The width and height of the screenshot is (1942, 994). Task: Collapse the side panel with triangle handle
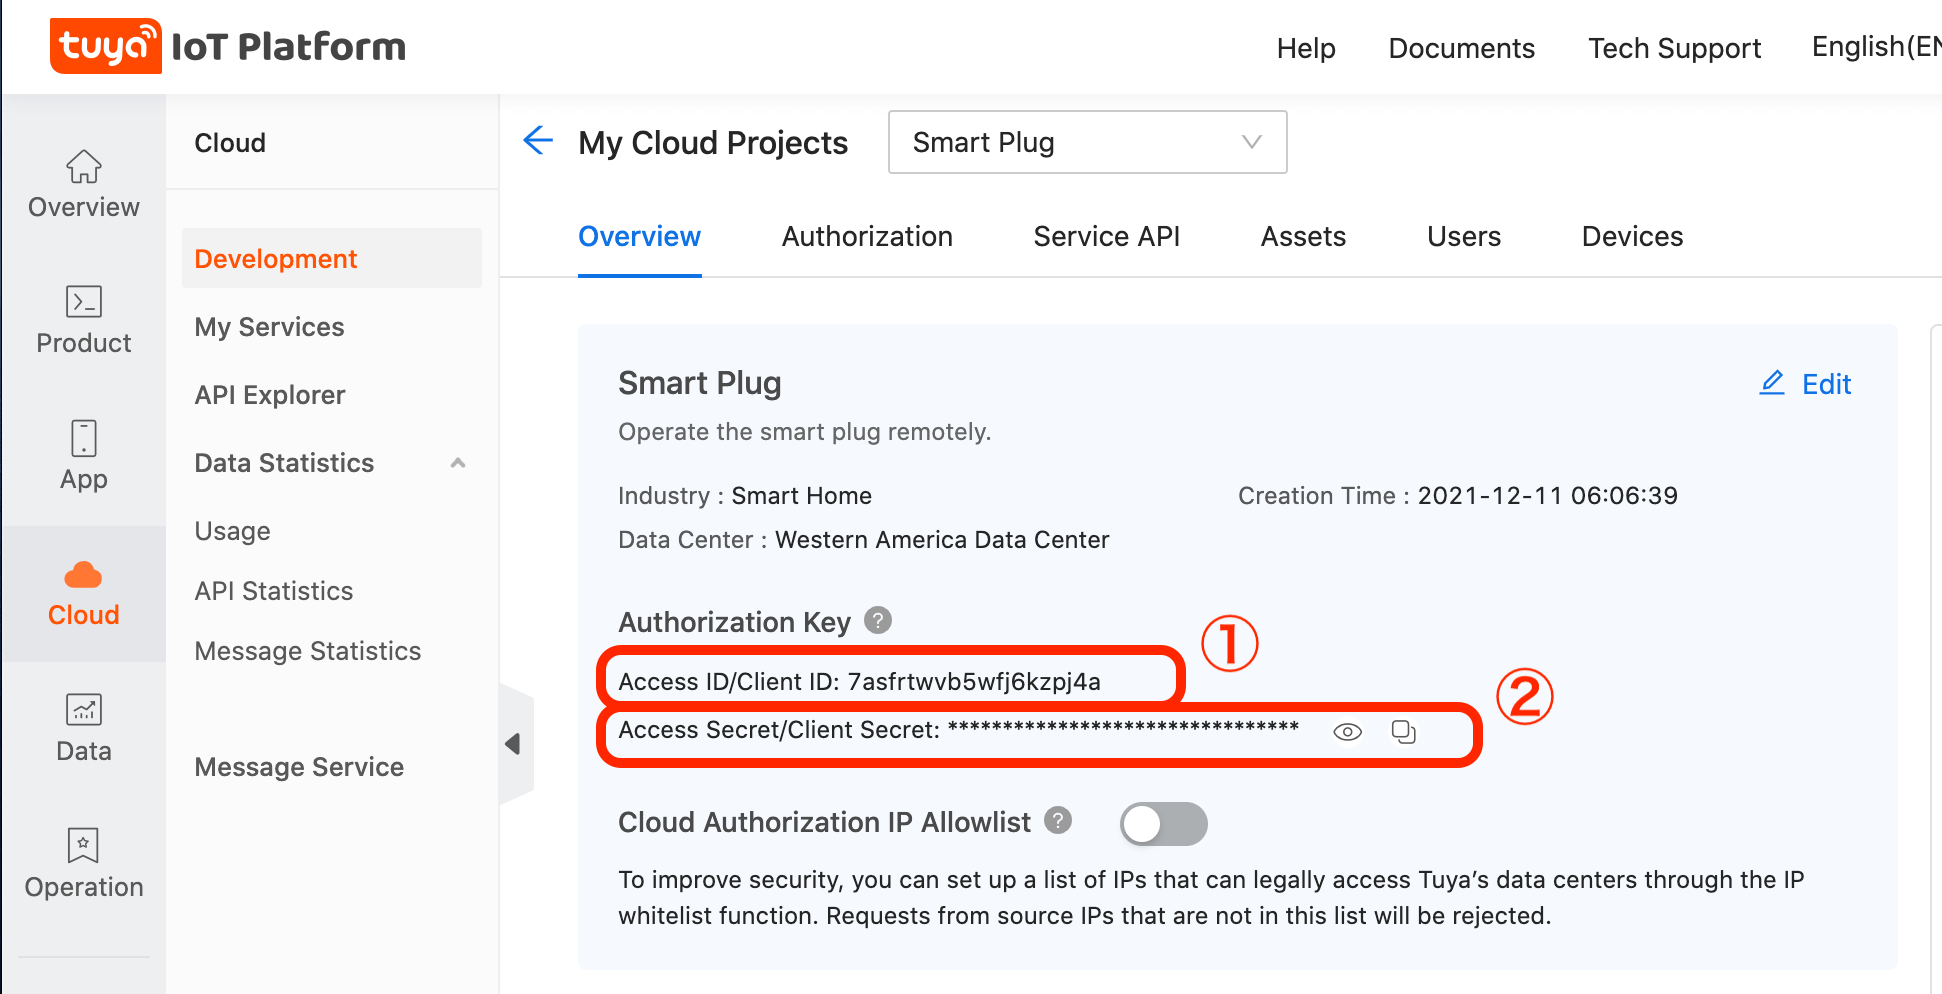(x=513, y=744)
